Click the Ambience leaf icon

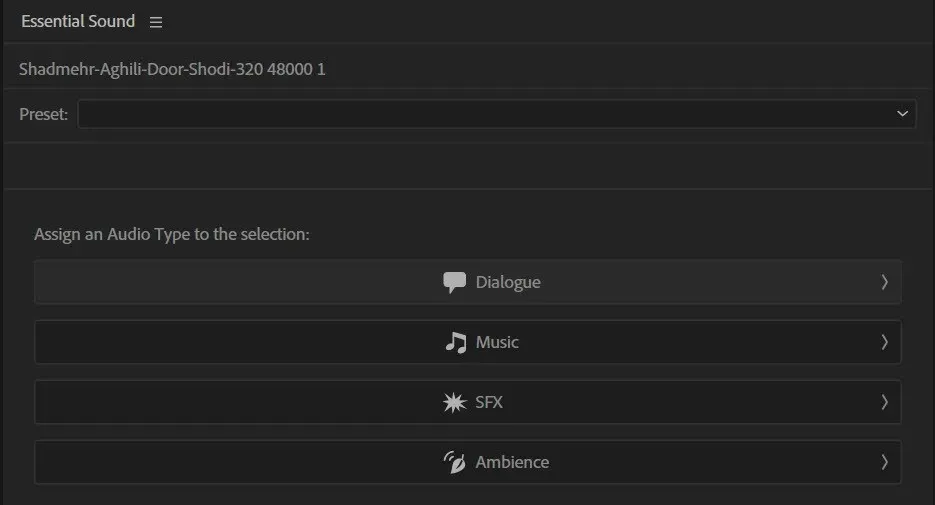point(454,462)
